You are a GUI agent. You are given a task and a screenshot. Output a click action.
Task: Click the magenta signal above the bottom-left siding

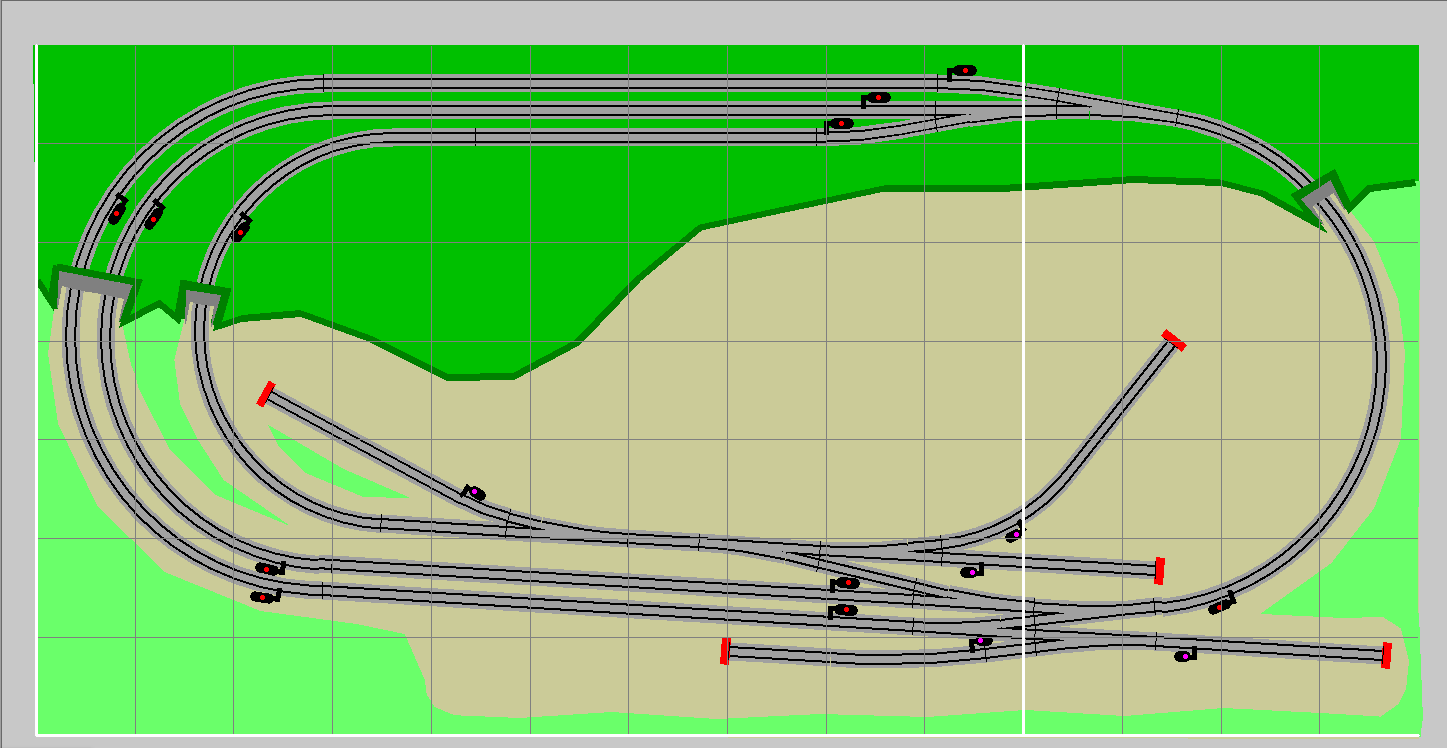click(x=982, y=642)
